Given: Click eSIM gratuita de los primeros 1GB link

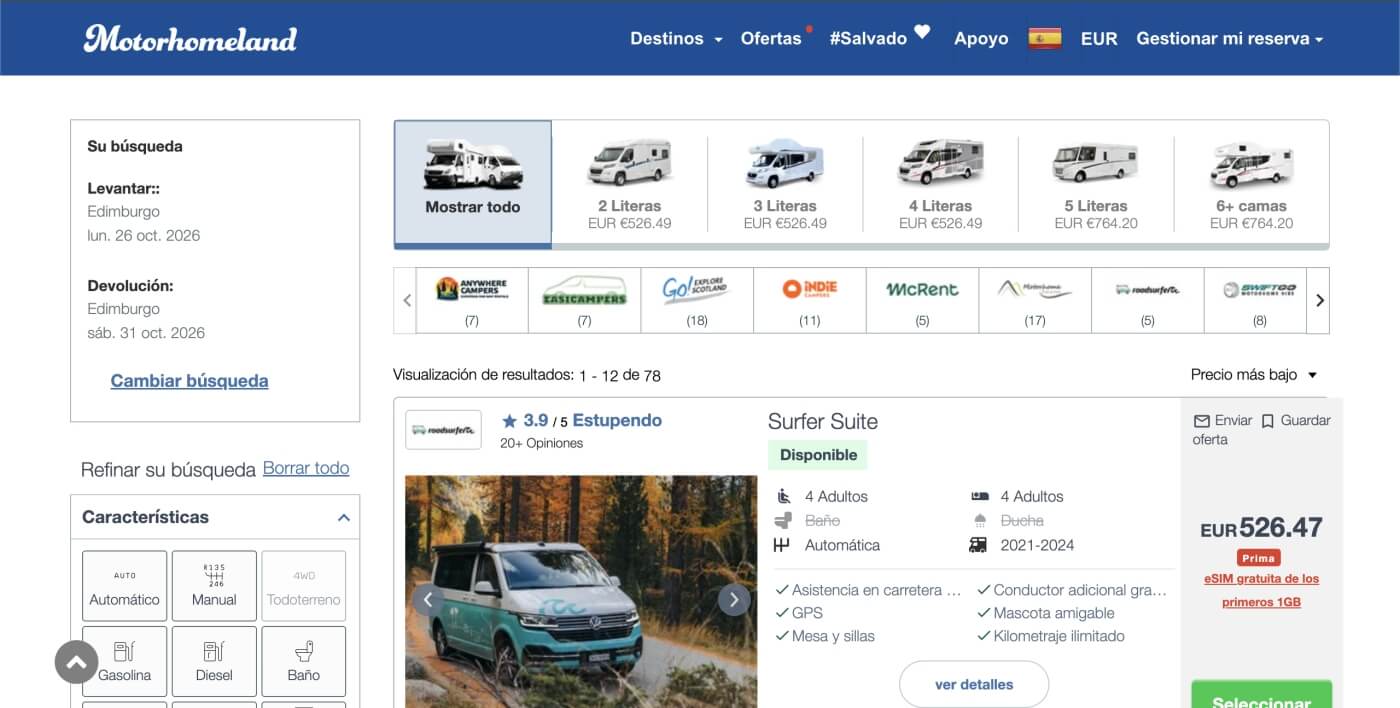Looking at the screenshot, I should click(1261, 590).
